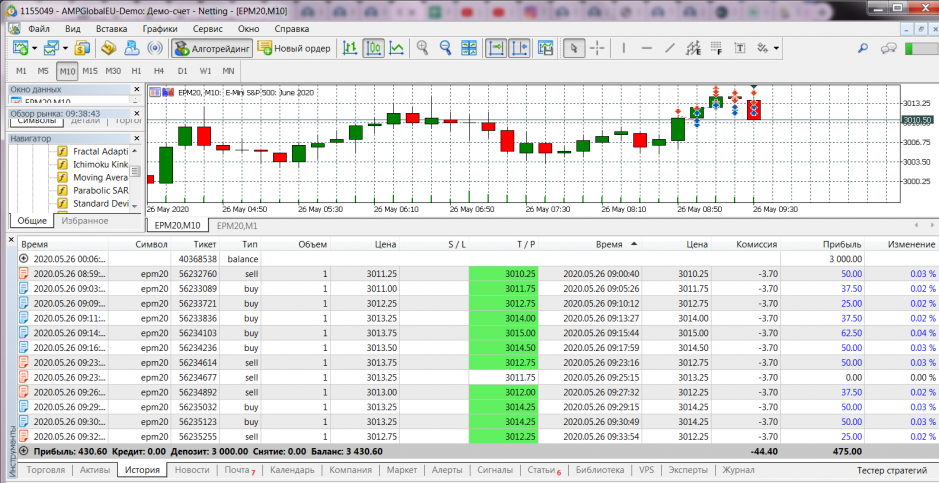Open the chat bubbles icon
Image resolution: width=939 pixels, height=483 pixels.
point(889,48)
